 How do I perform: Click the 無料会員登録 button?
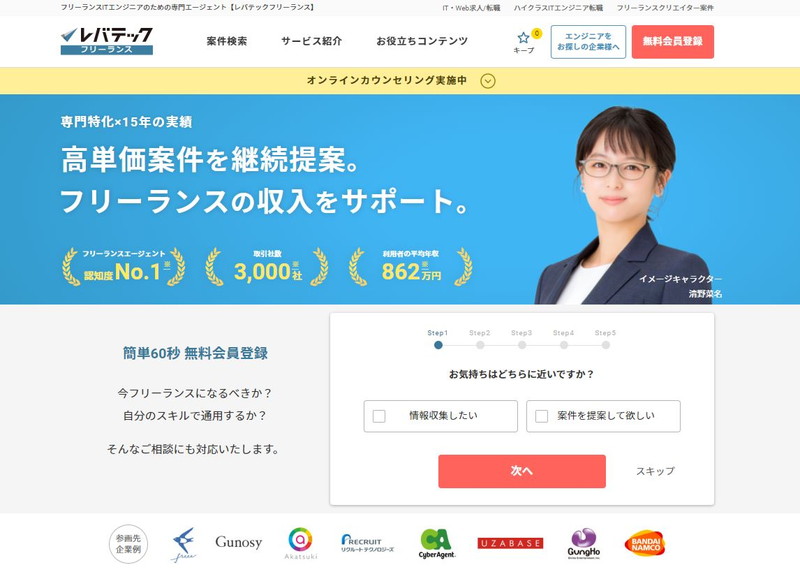pos(672,41)
